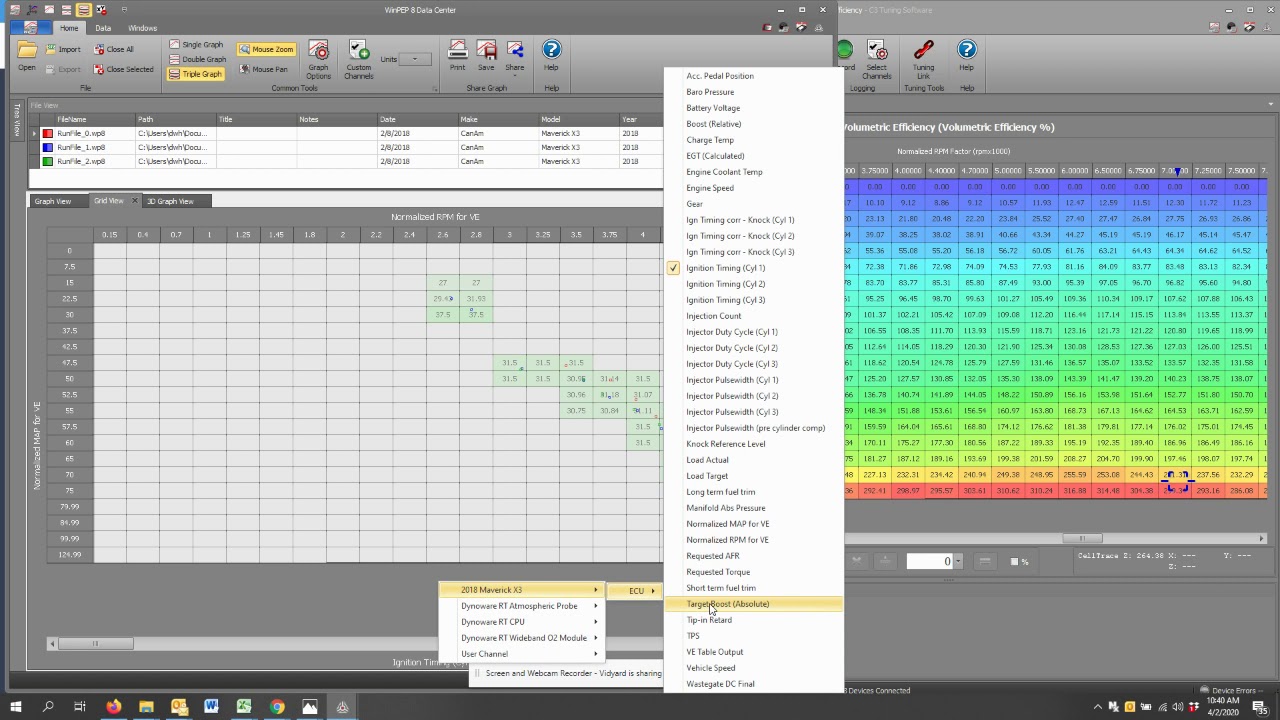Click the red color swatch of RunFile_0.wp8
Image resolution: width=1280 pixels, height=720 pixels.
coord(47,133)
